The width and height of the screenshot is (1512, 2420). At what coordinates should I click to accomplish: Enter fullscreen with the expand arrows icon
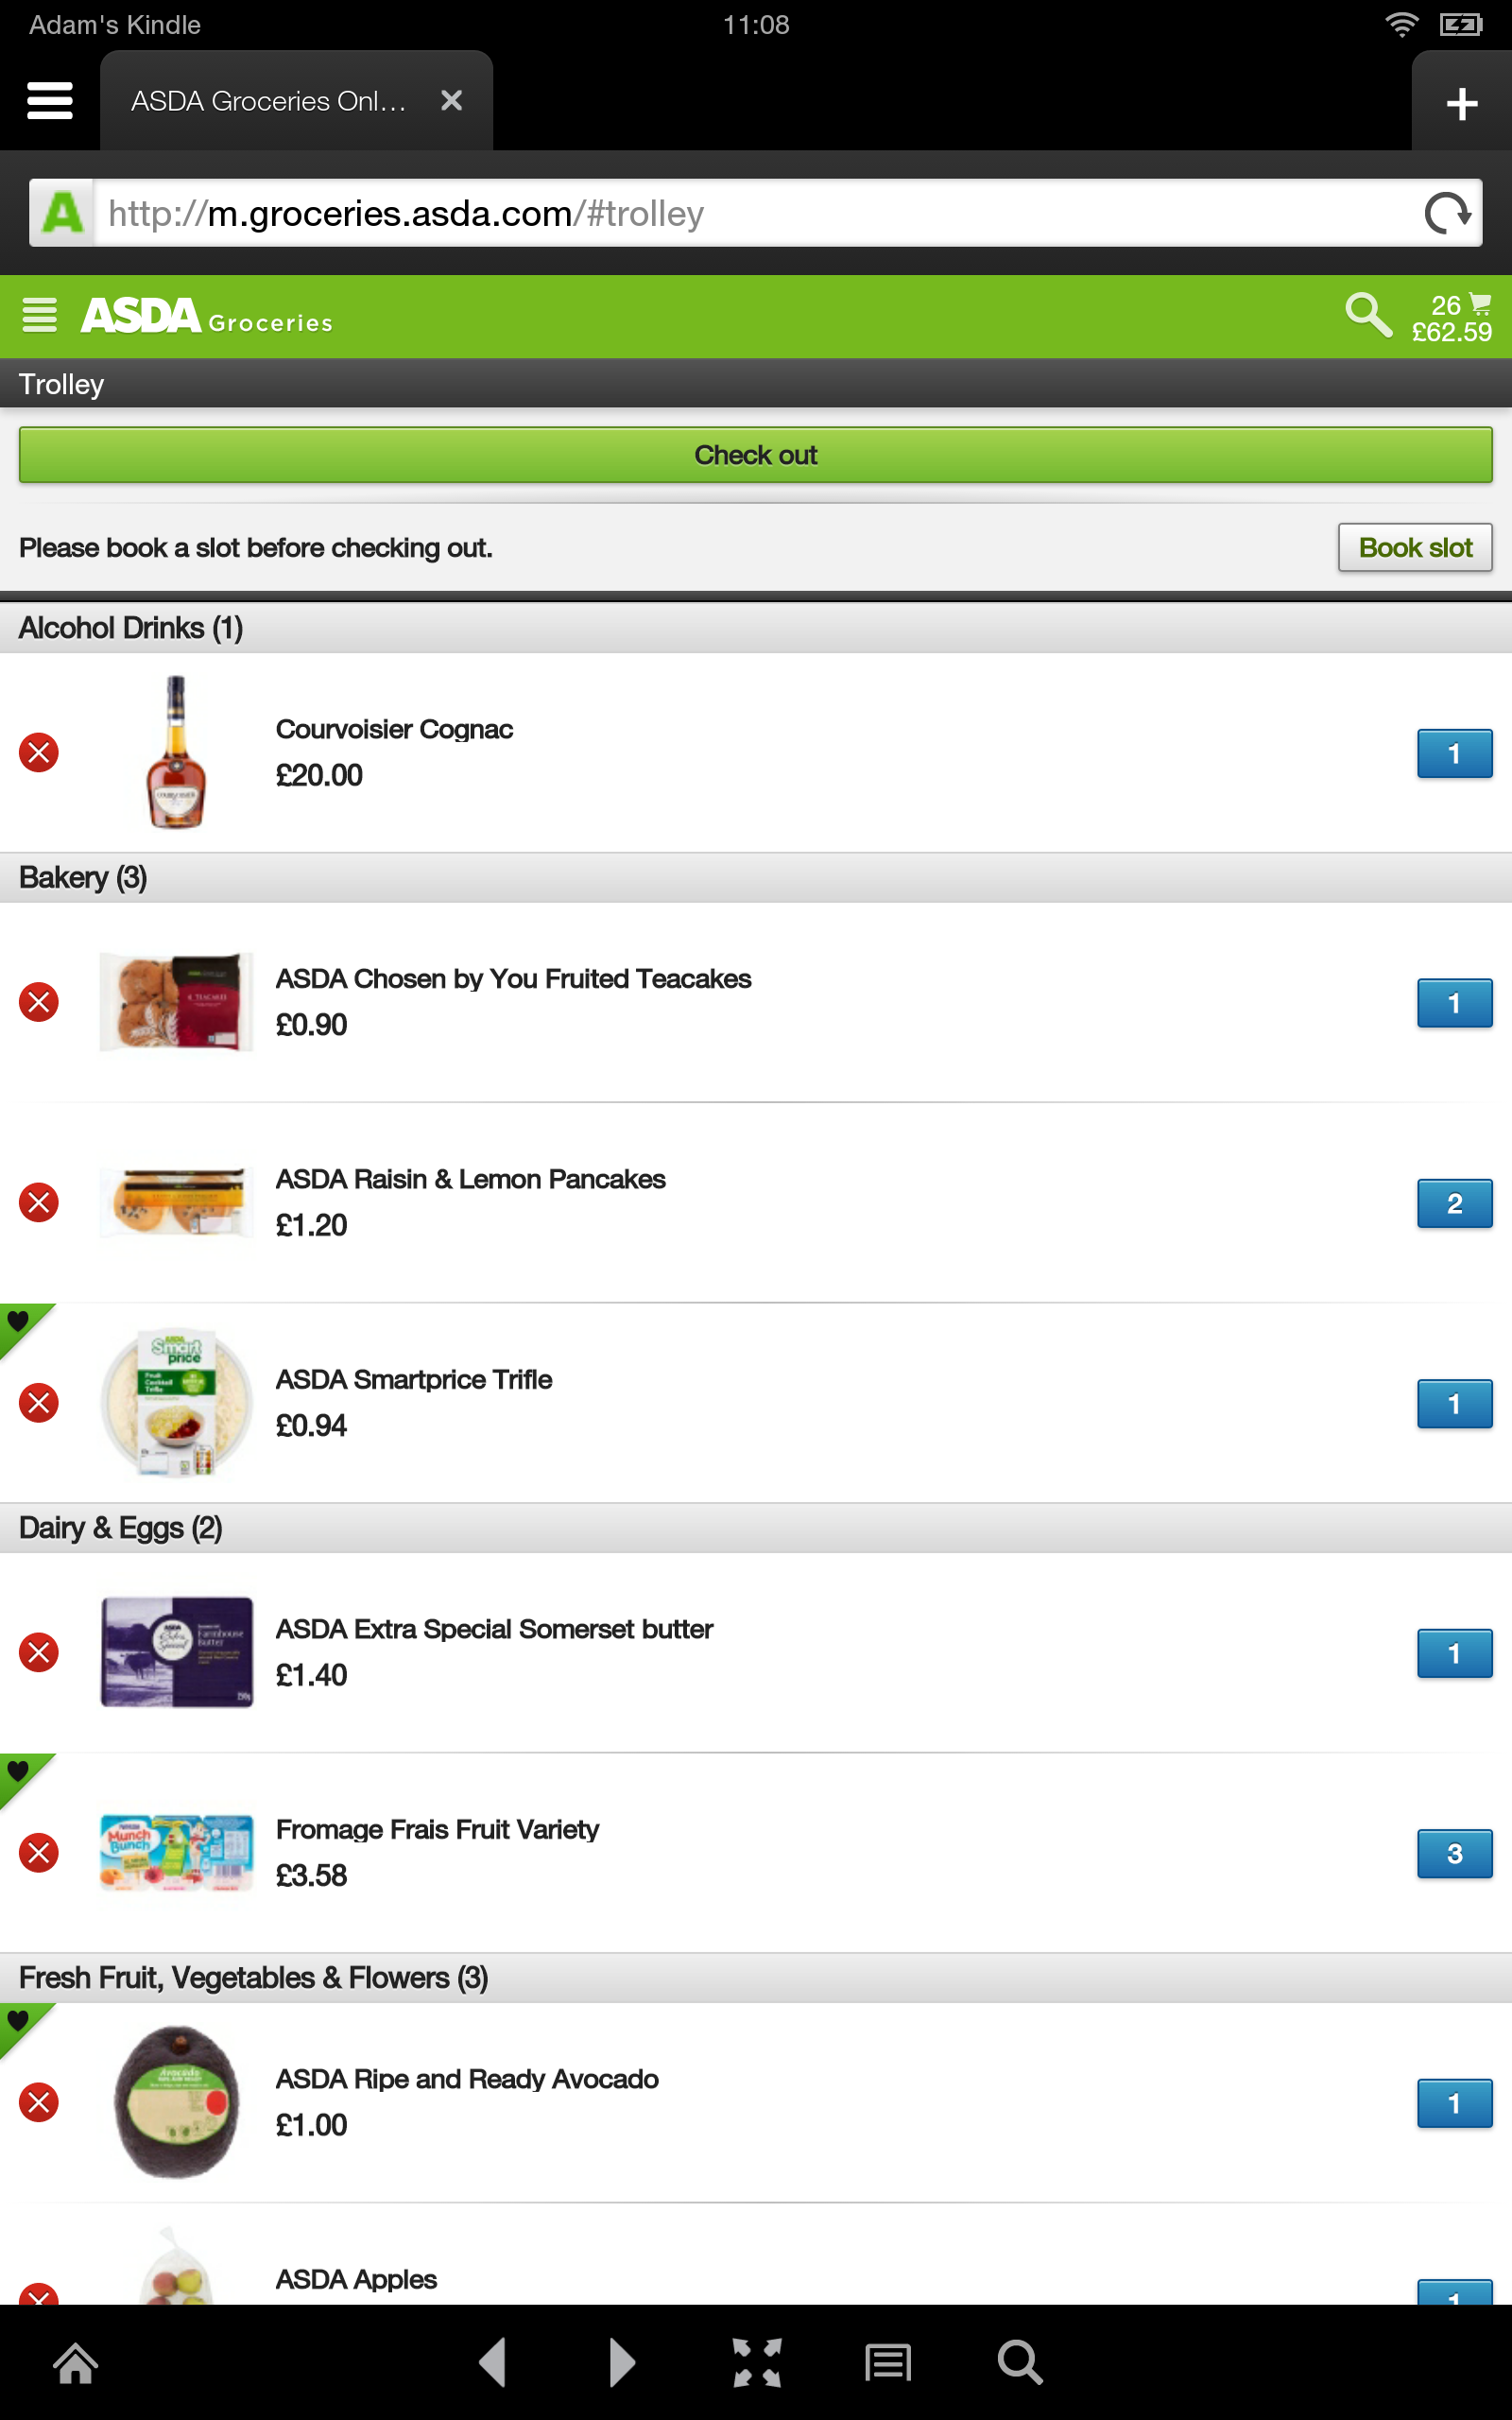[x=756, y=2362]
